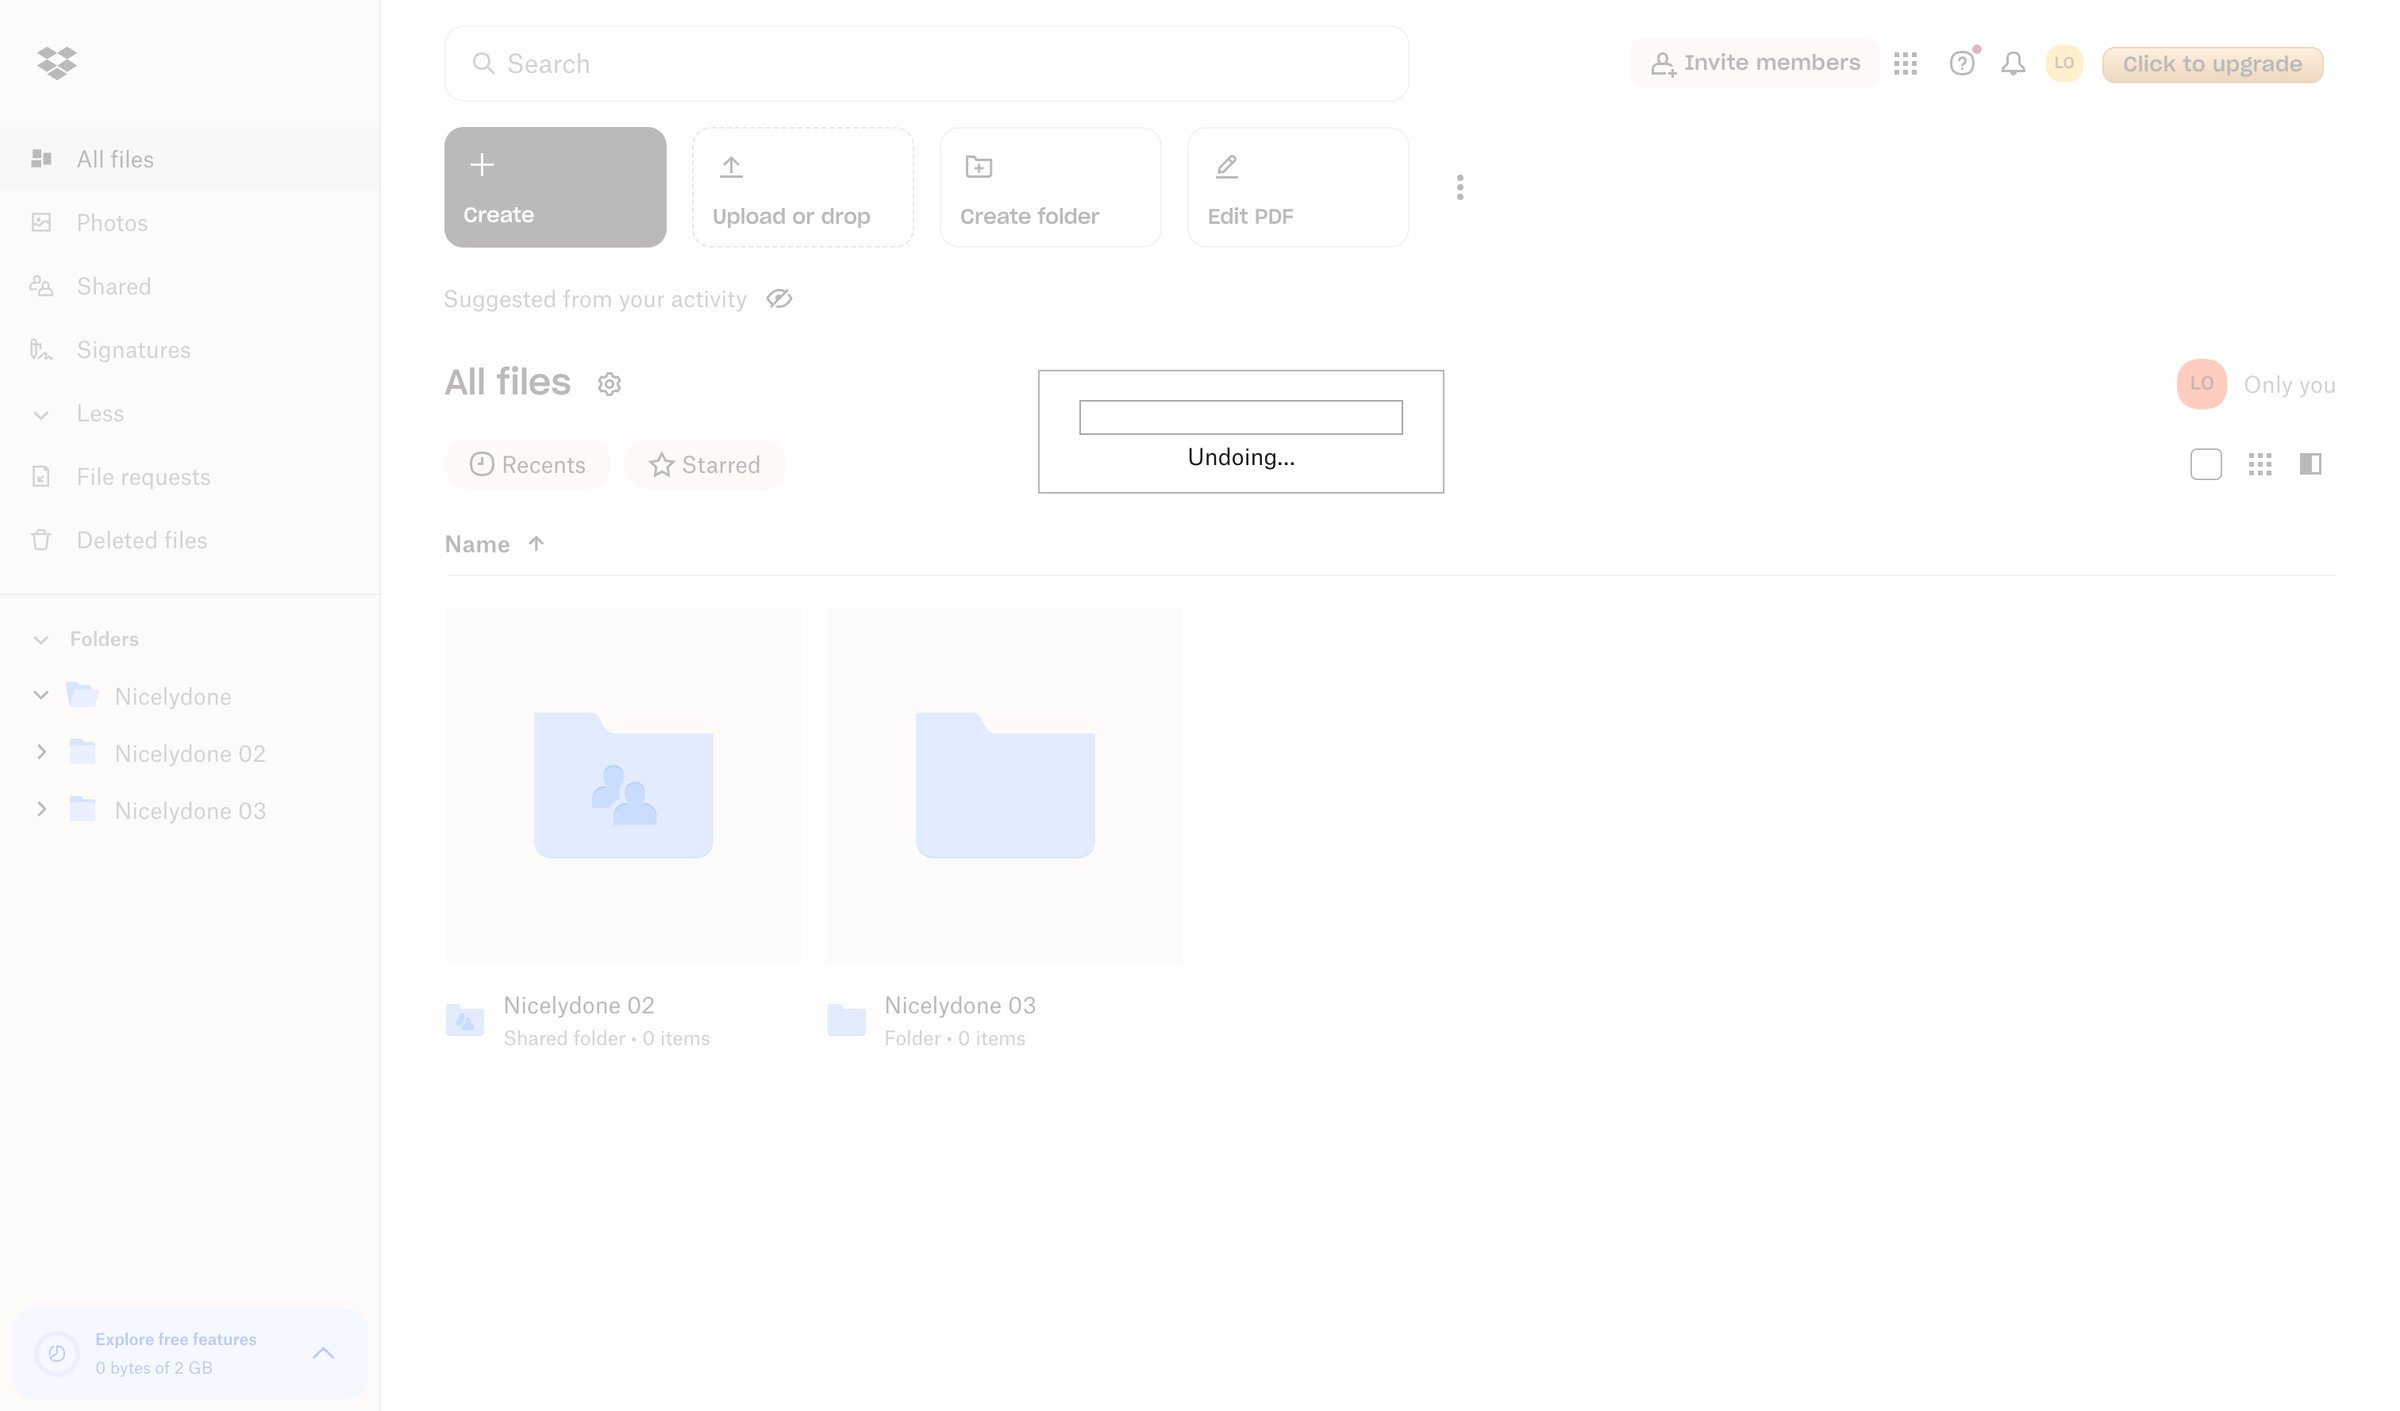Select Nicelydone folder in sidebar tree
The image size is (2400, 1411).
(x=173, y=696)
